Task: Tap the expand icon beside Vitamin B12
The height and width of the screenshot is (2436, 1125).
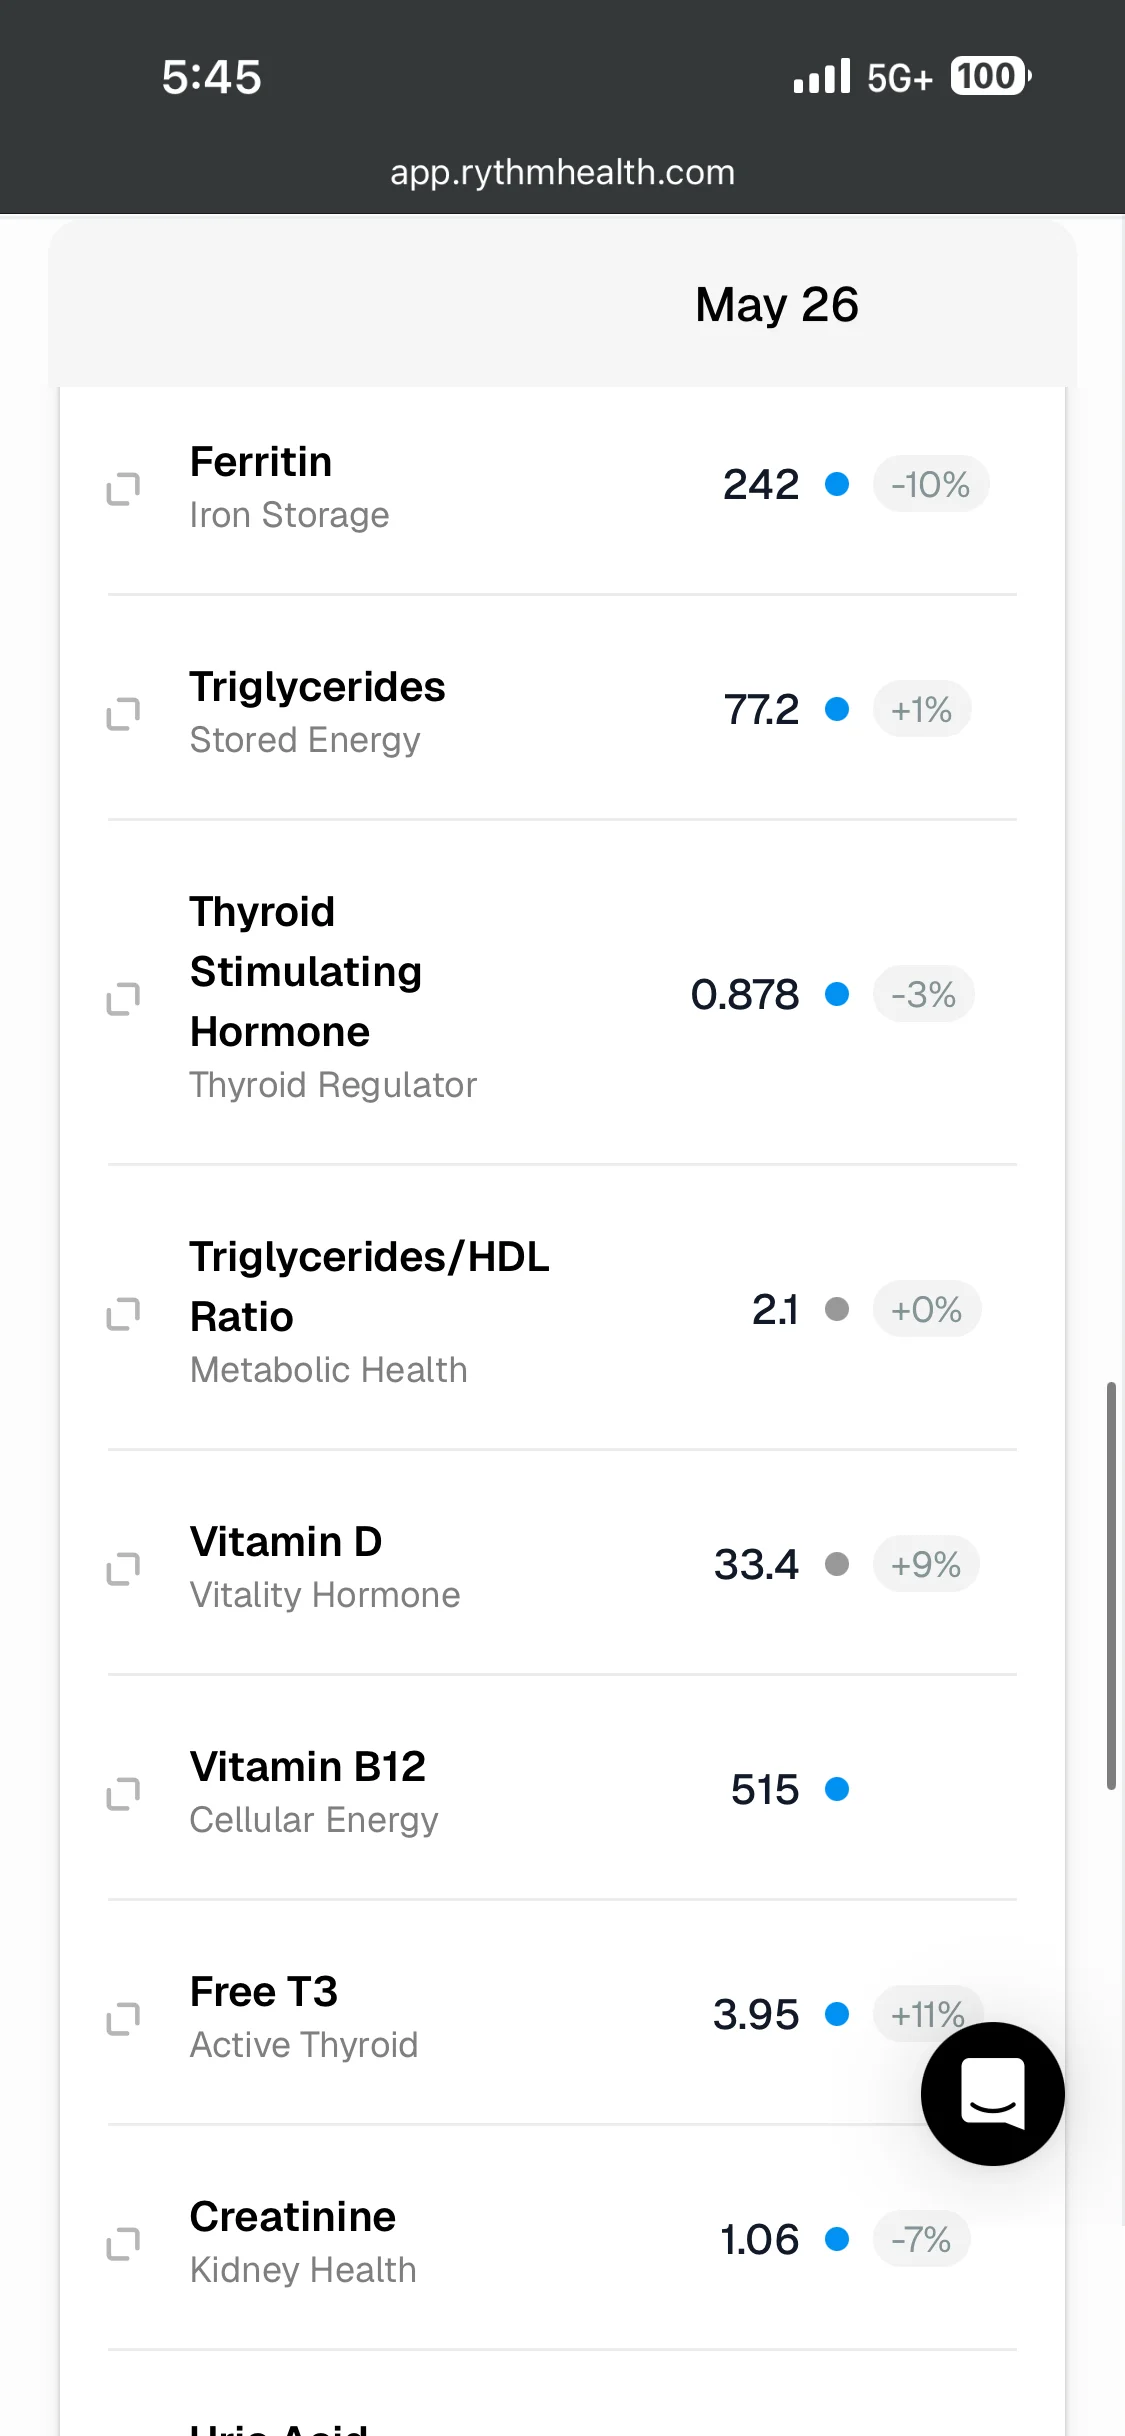Action: pos(123,1793)
